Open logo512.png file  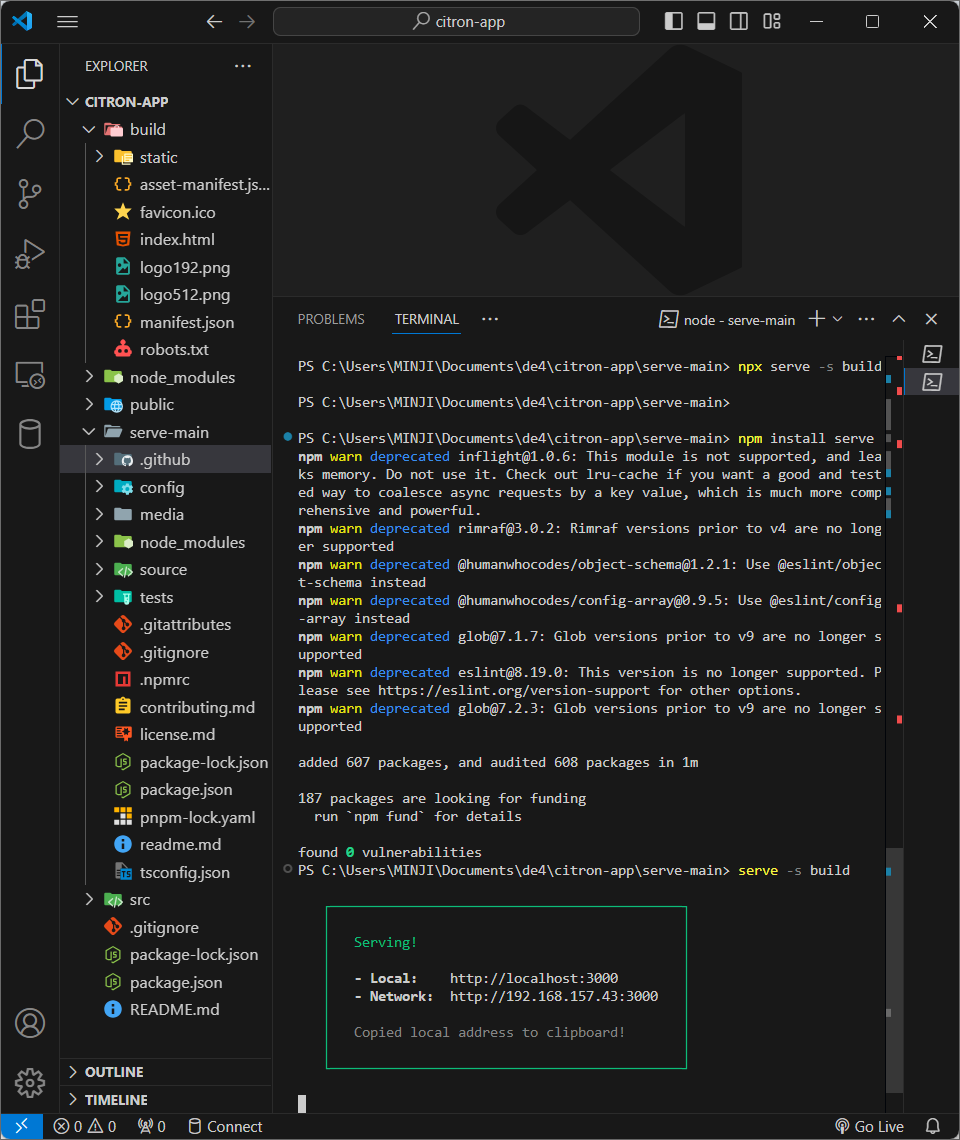[166, 294]
